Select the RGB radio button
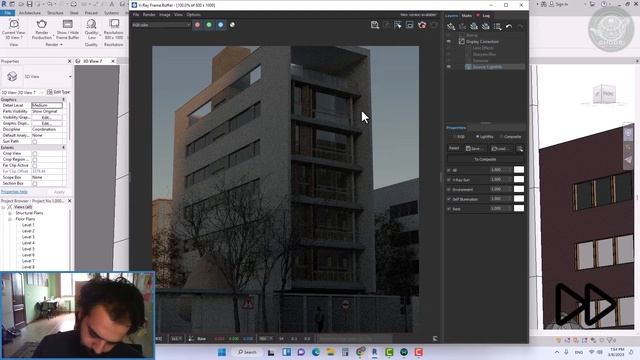This screenshot has height=360, width=640. tap(455, 137)
